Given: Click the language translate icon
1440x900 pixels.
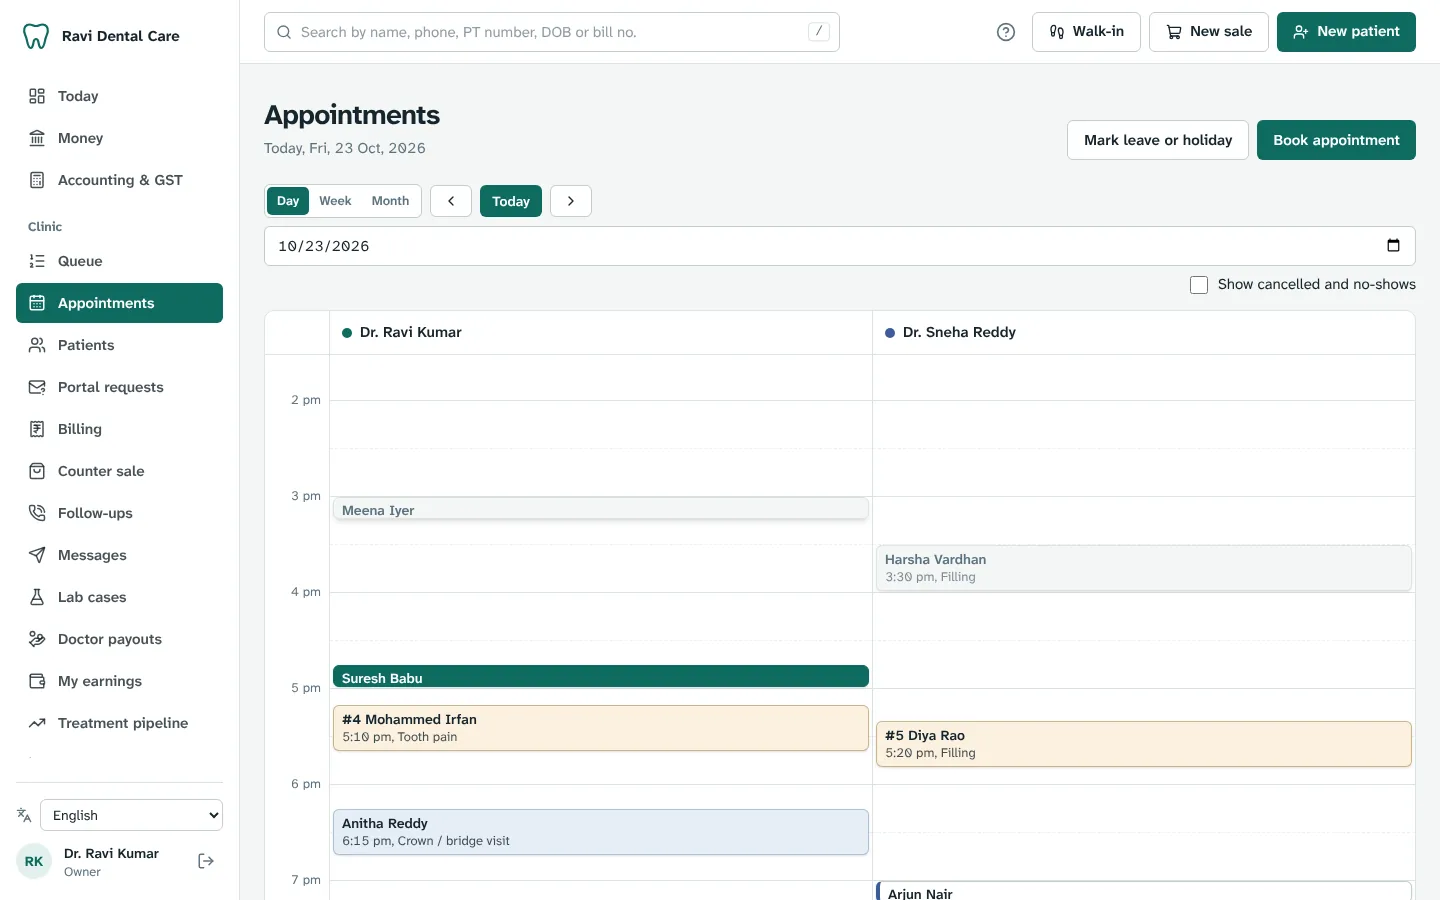Looking at the screenshot, I should tap(24, 815).
